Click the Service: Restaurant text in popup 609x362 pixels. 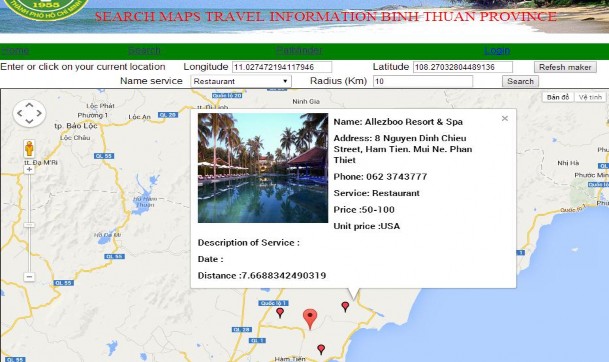pyautogui.click(x=376, y=193)
